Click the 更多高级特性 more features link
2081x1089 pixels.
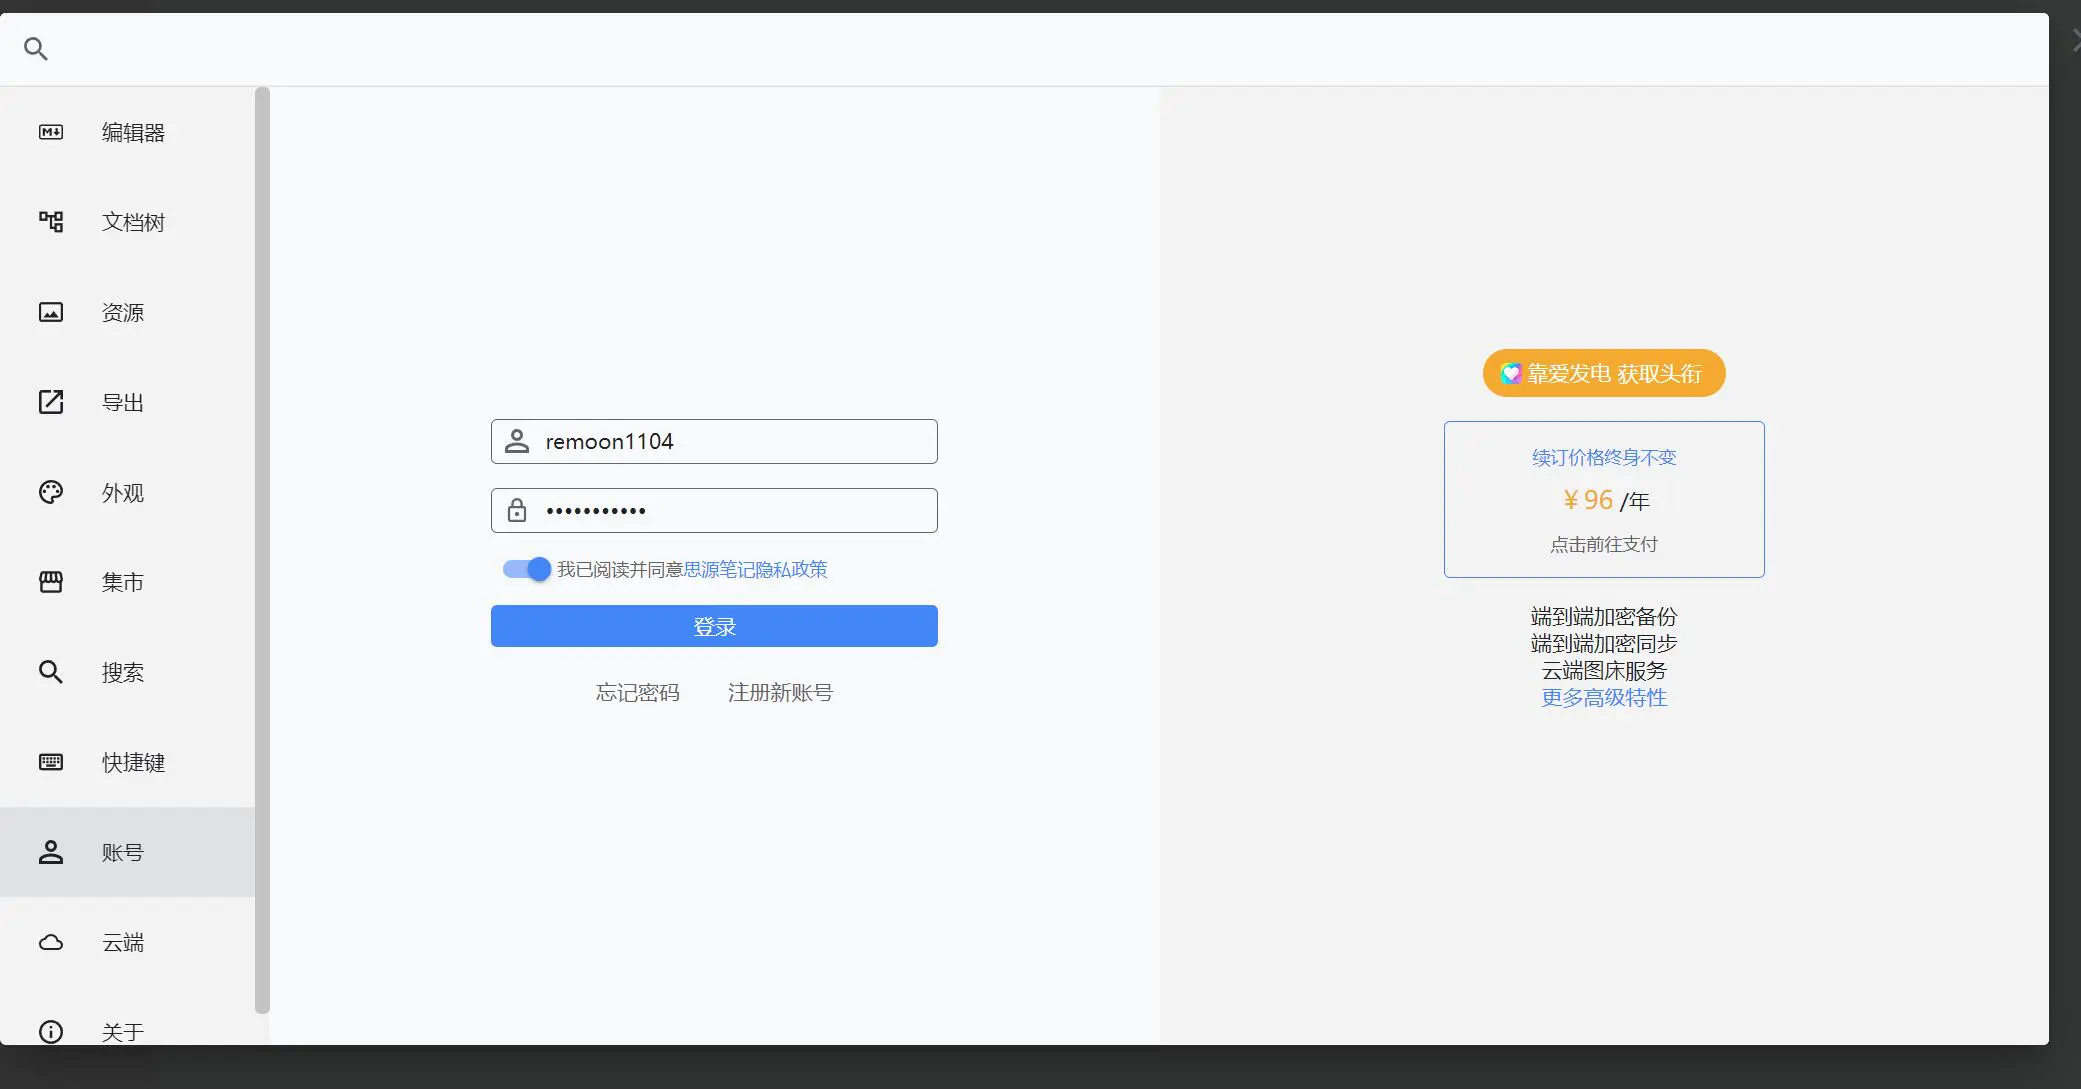tap(1604, 697)
